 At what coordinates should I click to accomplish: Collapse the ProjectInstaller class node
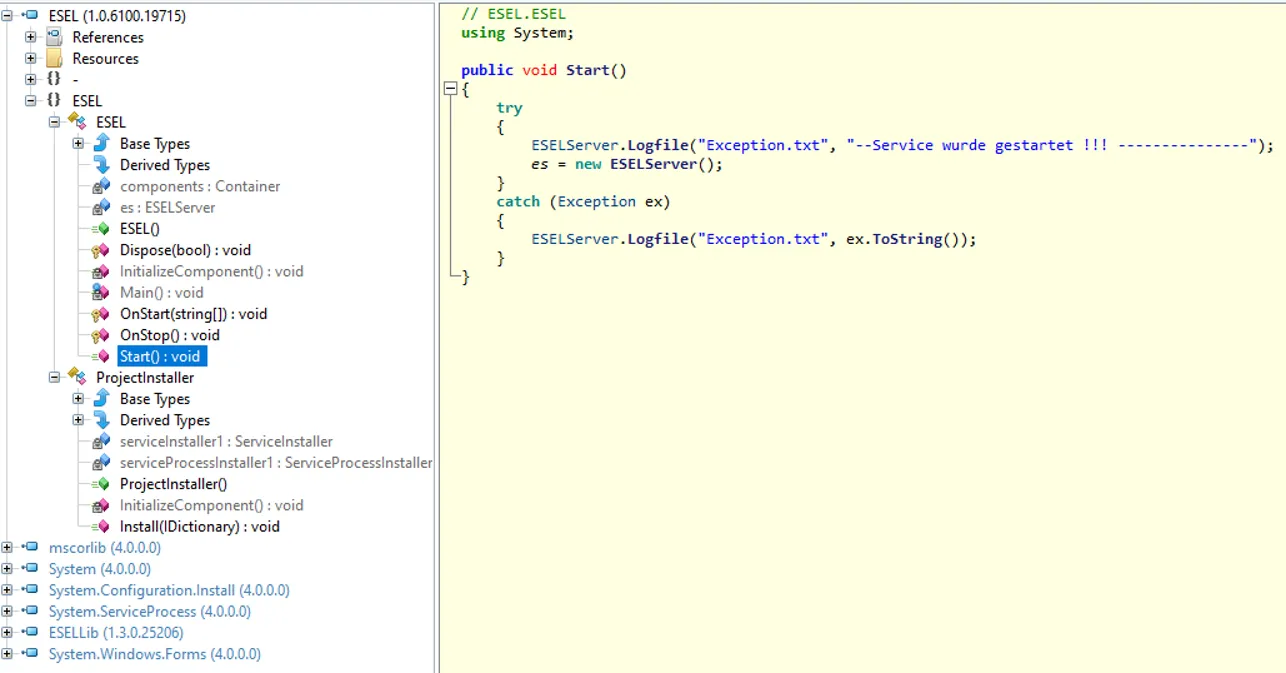(x=55, y=378)
